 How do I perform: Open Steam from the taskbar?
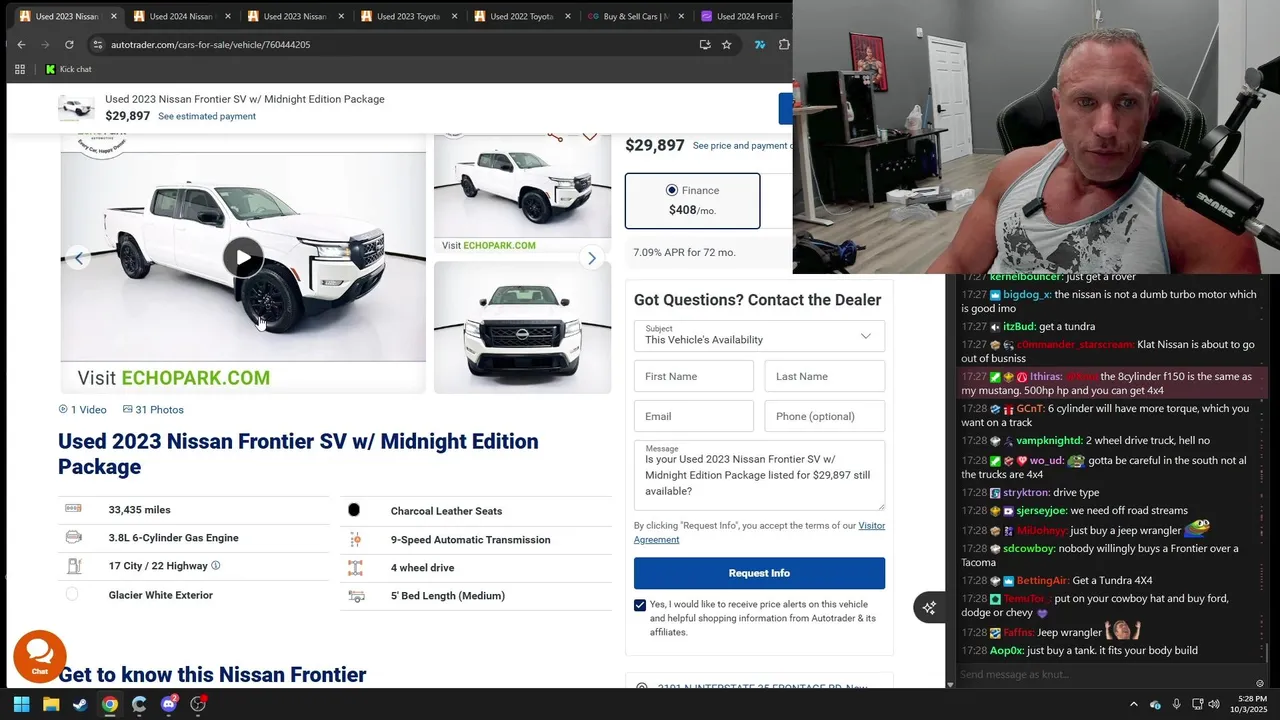coord(80,704)
